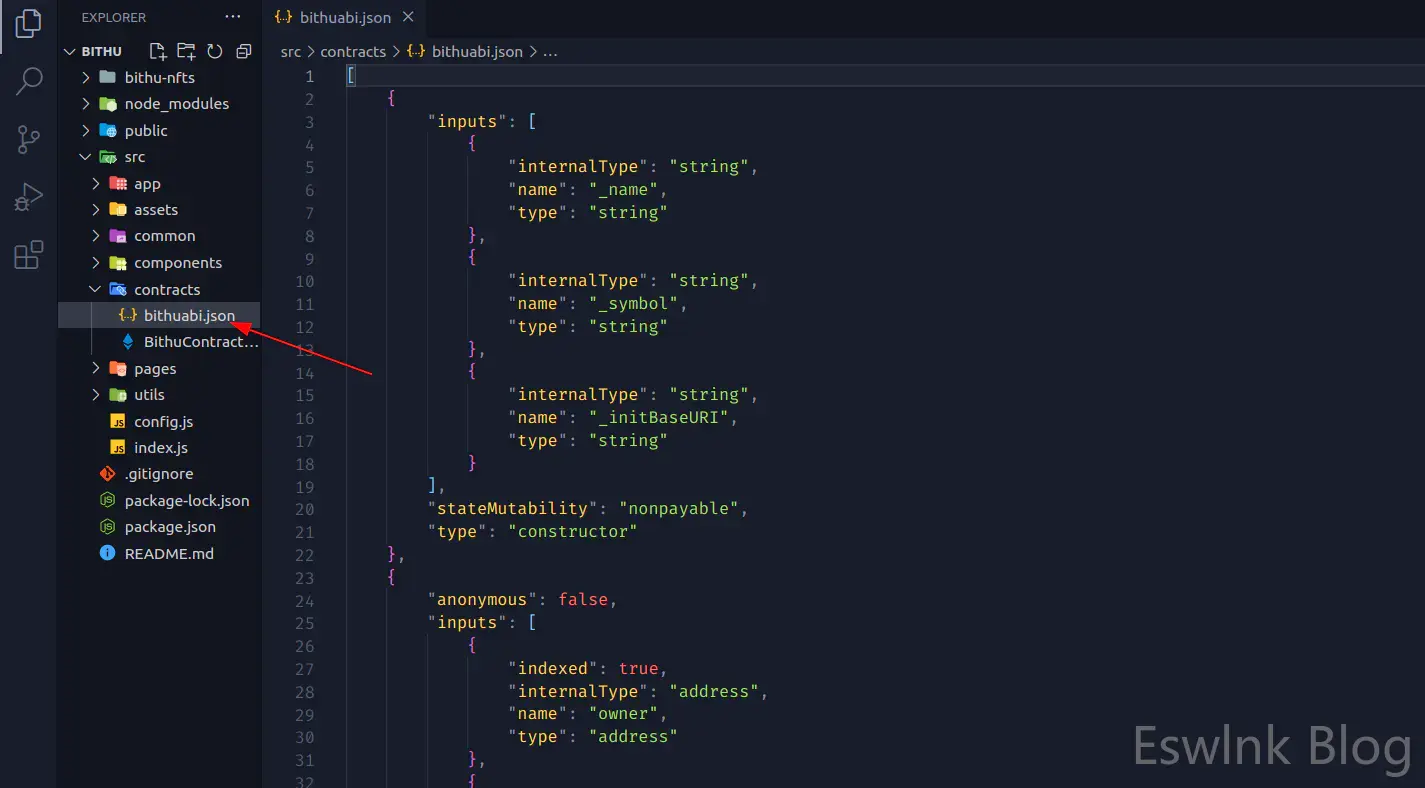Refresh the Explorer file tree
Image resolution: width=1425 pixels, height=788 pixels.
tap(214, 51)
